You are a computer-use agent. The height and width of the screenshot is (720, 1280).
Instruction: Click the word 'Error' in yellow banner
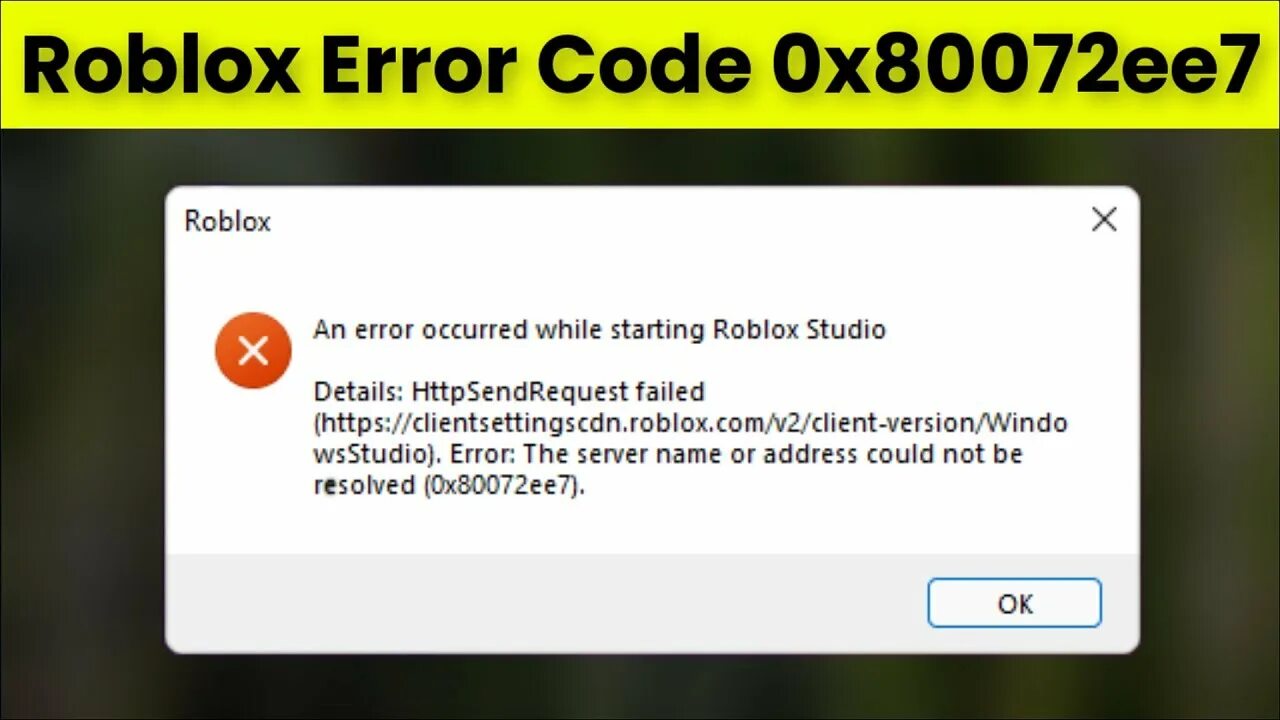[418, 66]
